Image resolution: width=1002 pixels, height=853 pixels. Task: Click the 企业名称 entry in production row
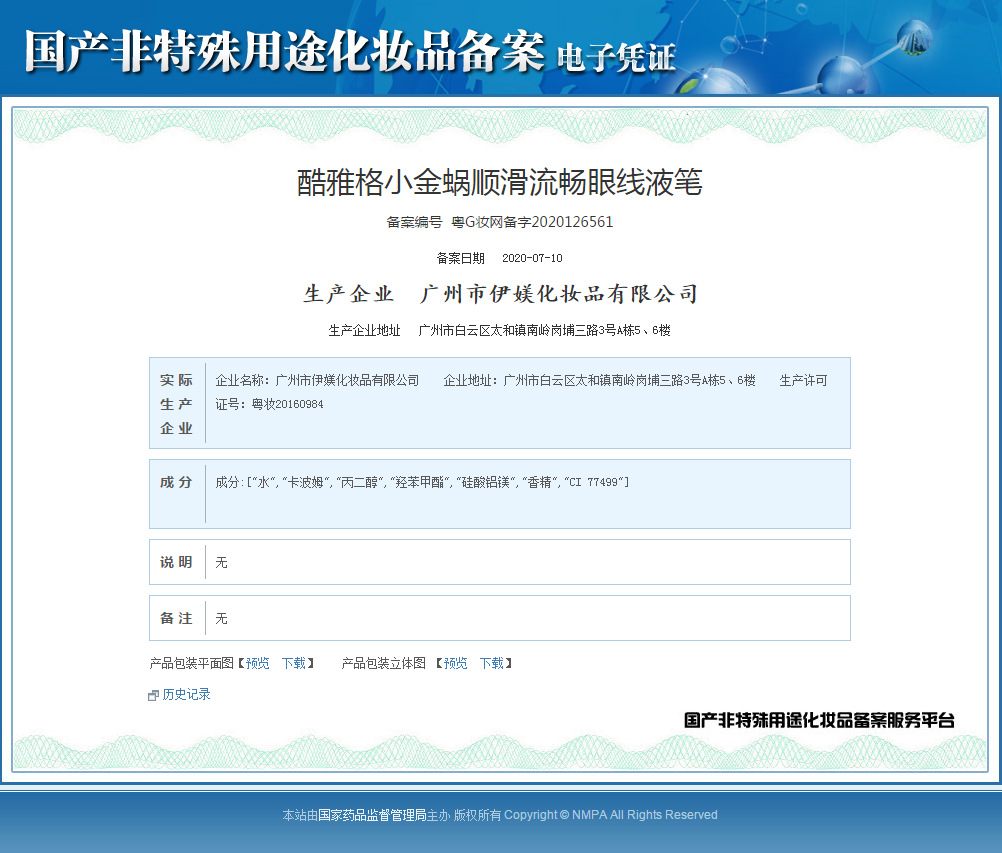point(317,380)
